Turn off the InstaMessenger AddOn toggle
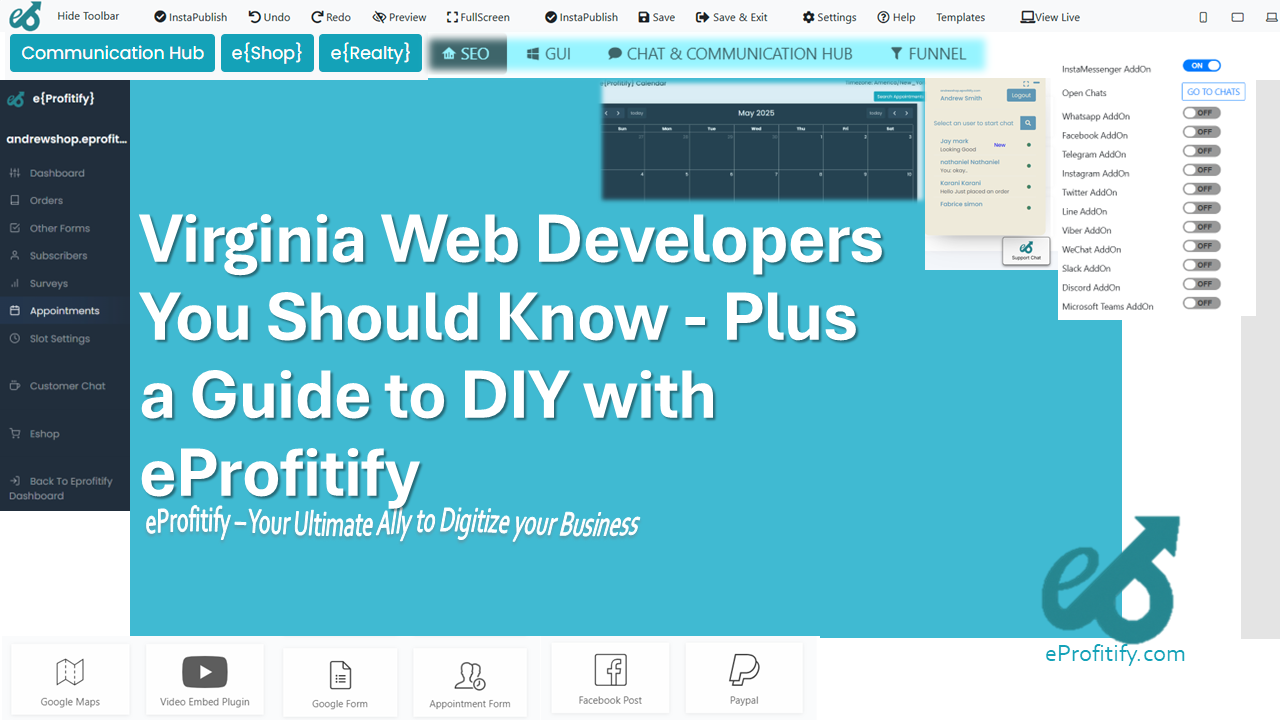1280x720 pixels. click(x=1201, y=66)
